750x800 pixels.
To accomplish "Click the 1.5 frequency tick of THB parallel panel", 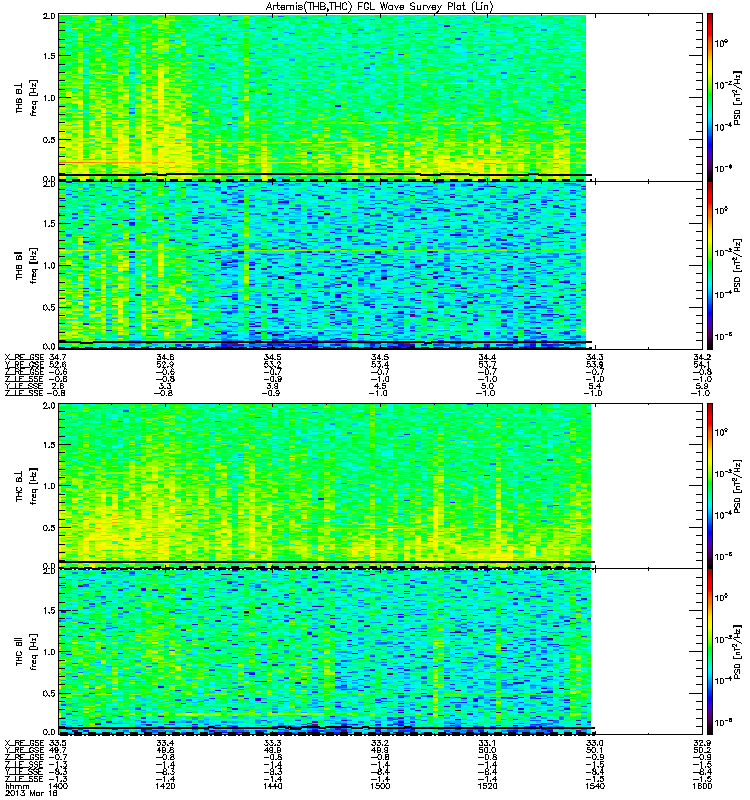I will click(x=49, y=223).
